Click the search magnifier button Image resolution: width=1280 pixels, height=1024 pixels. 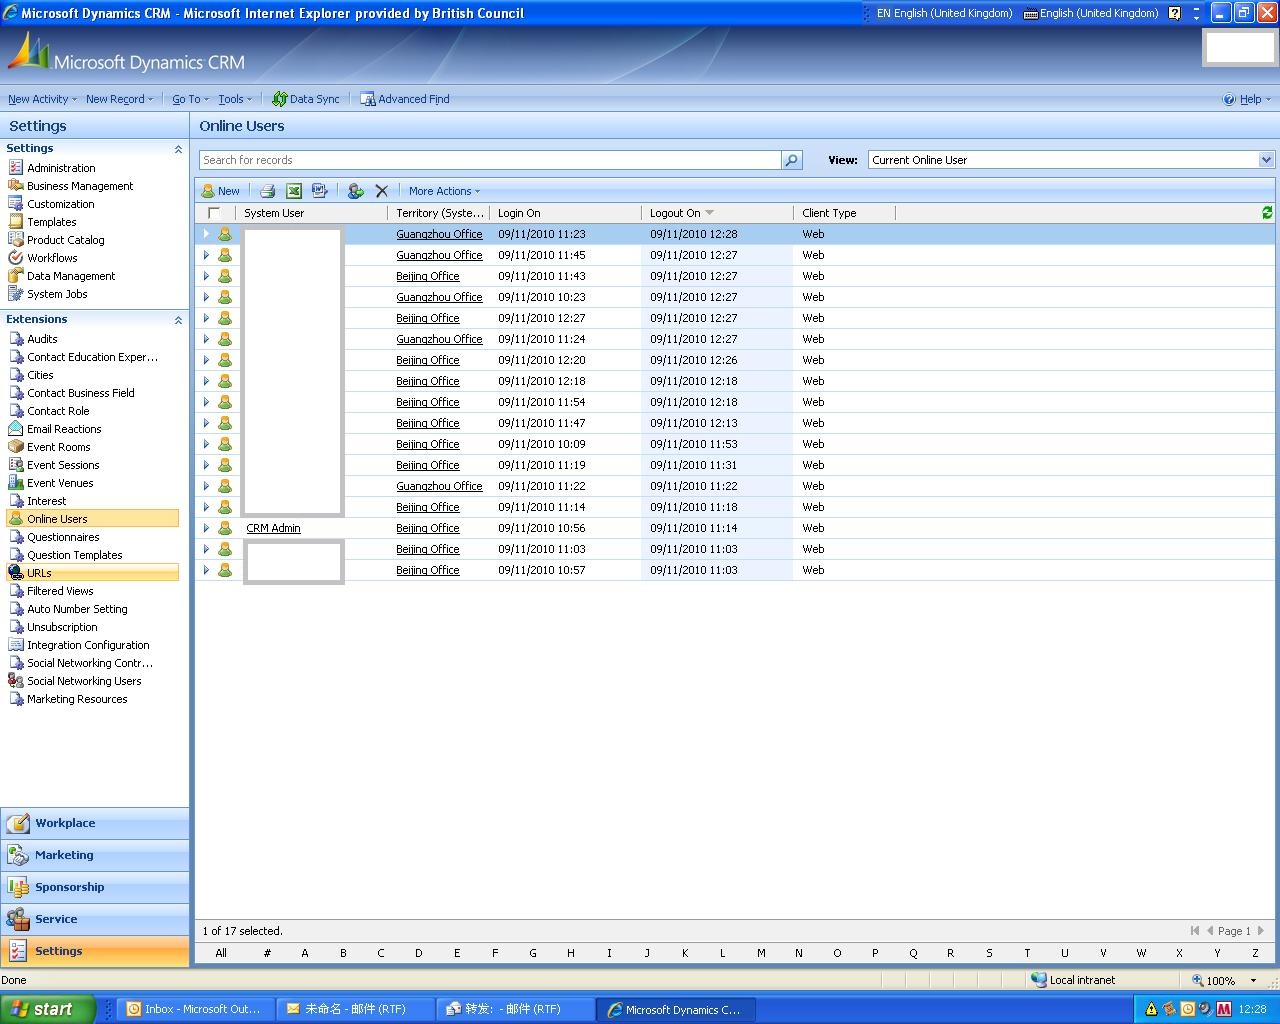coord(792,160)
